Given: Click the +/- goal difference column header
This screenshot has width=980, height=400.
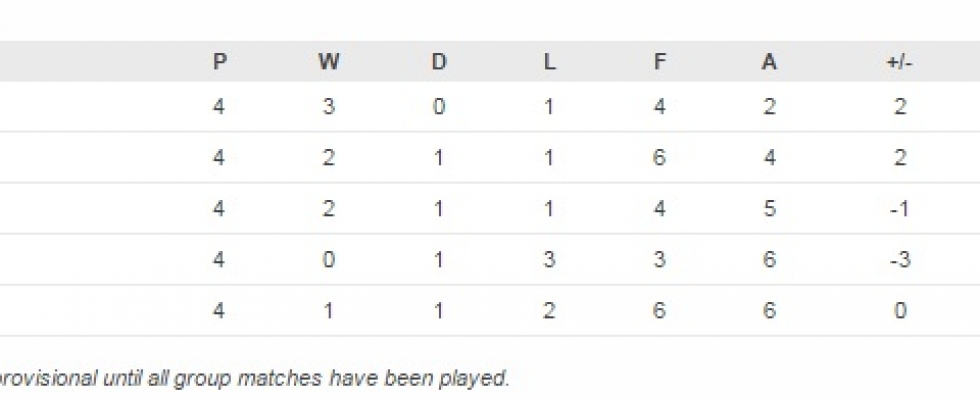Looking at the screenshot, I should tap(899, 62).
